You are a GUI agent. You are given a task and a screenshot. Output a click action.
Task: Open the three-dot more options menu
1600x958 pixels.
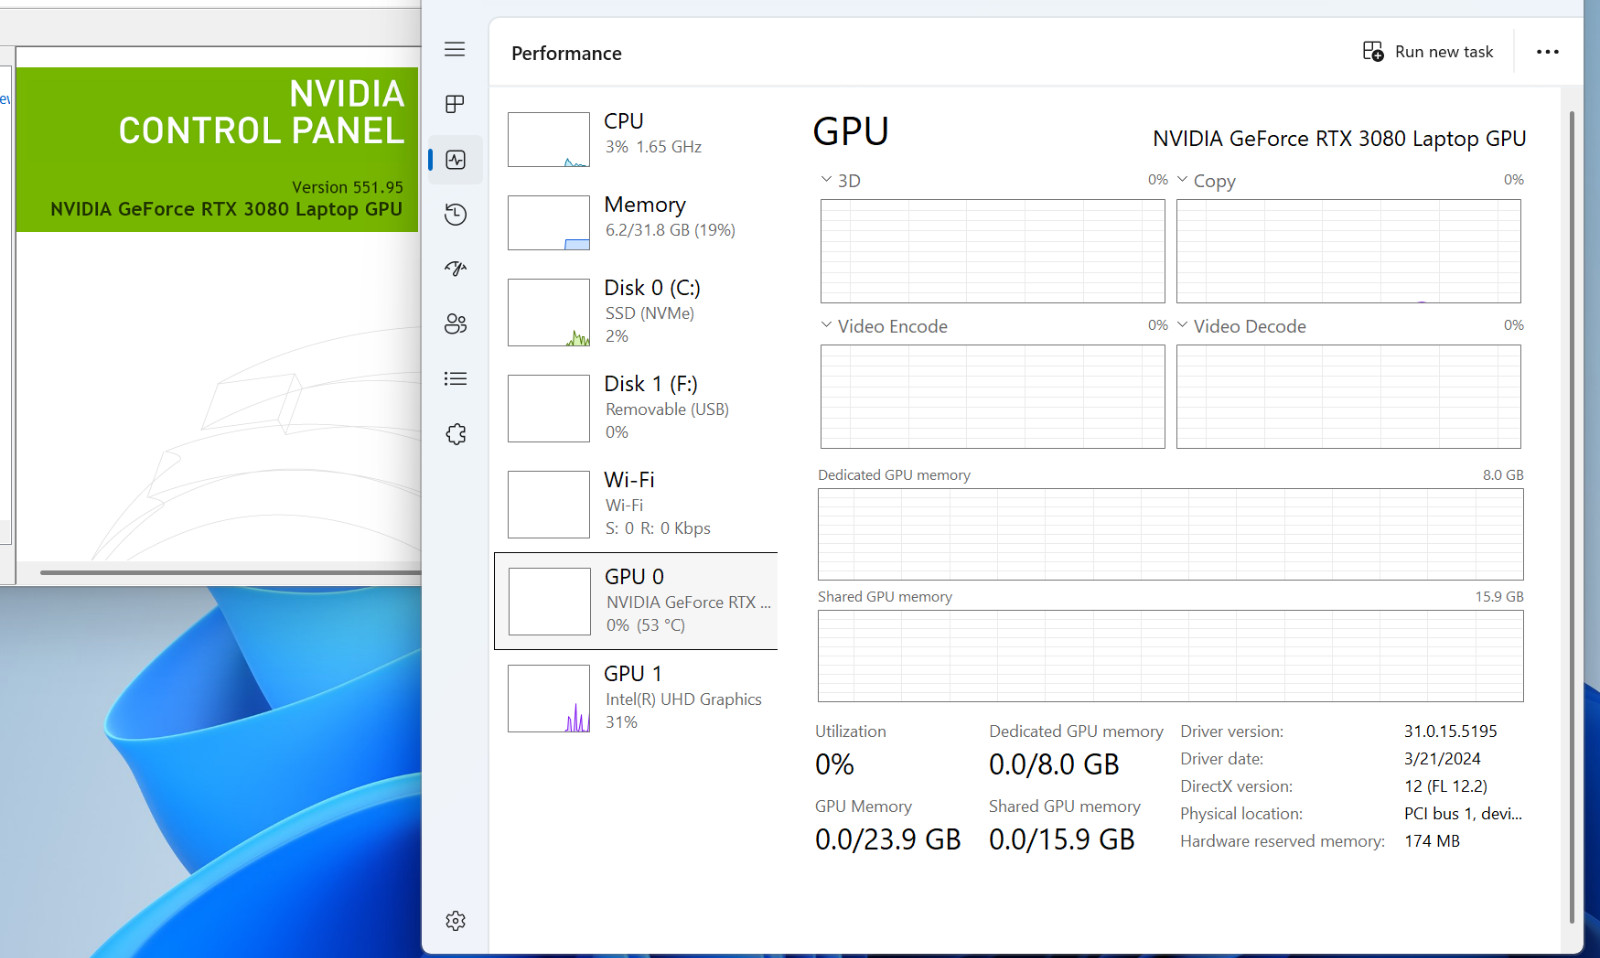point(1547,52)
